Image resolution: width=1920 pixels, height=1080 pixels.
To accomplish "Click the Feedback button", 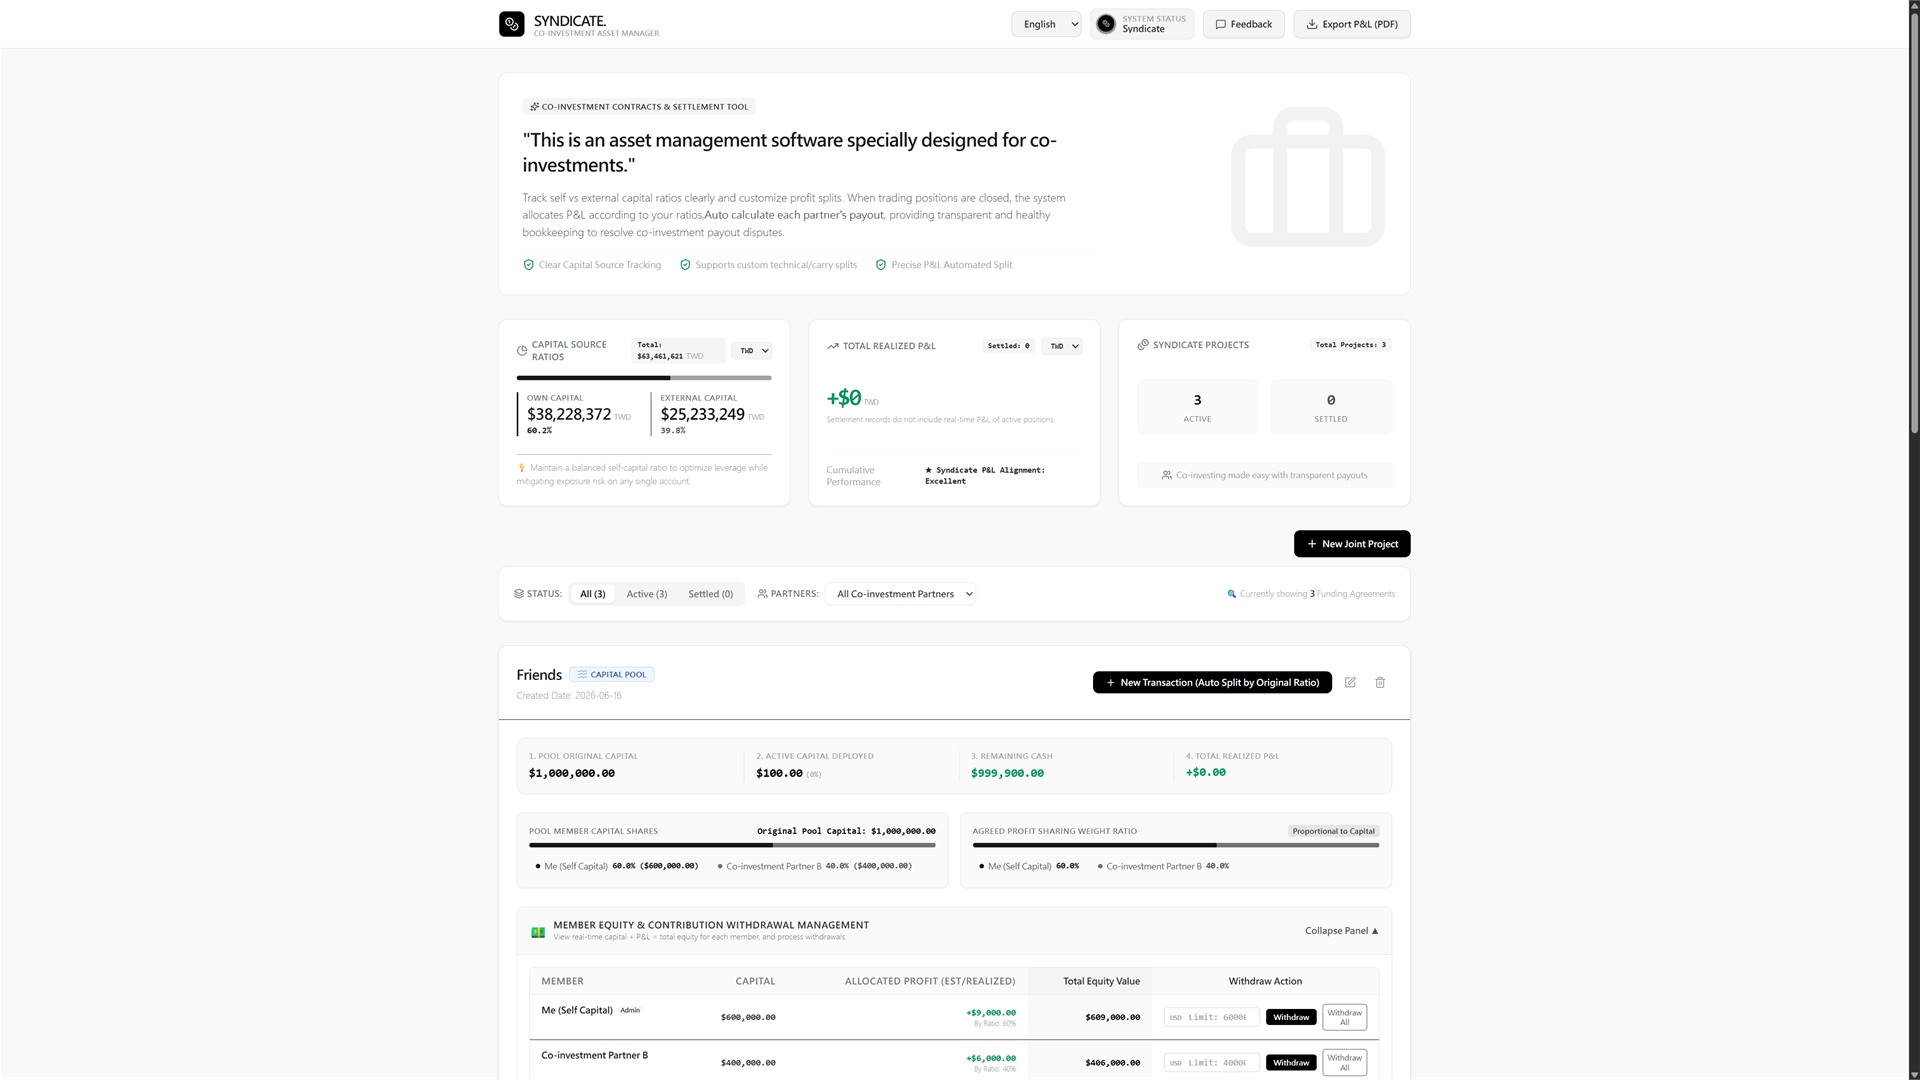I will point(1243,24).
